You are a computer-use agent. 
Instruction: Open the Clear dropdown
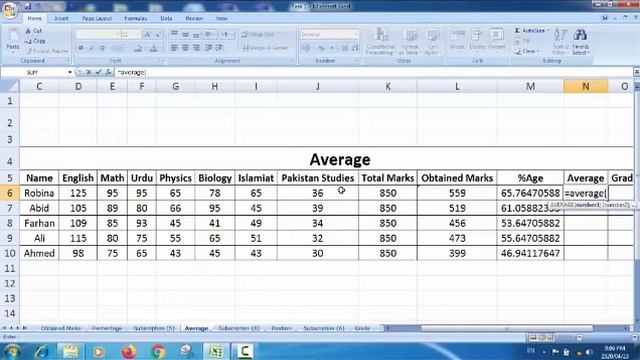click(527, 51)
